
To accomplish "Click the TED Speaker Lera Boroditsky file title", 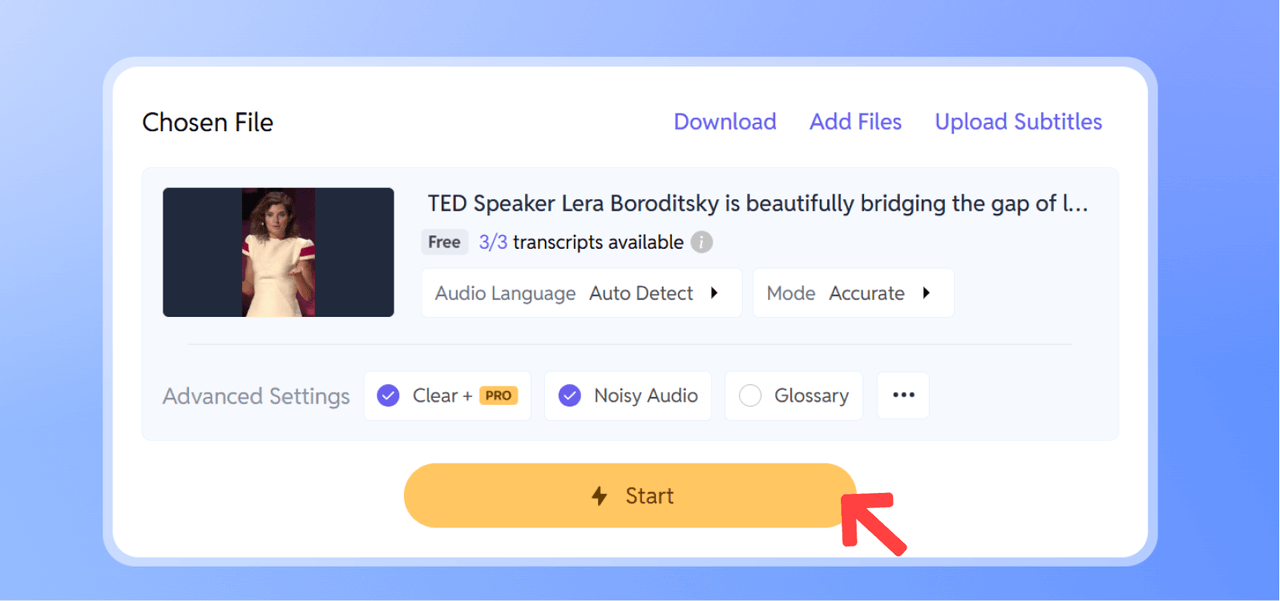I will 757,204.
